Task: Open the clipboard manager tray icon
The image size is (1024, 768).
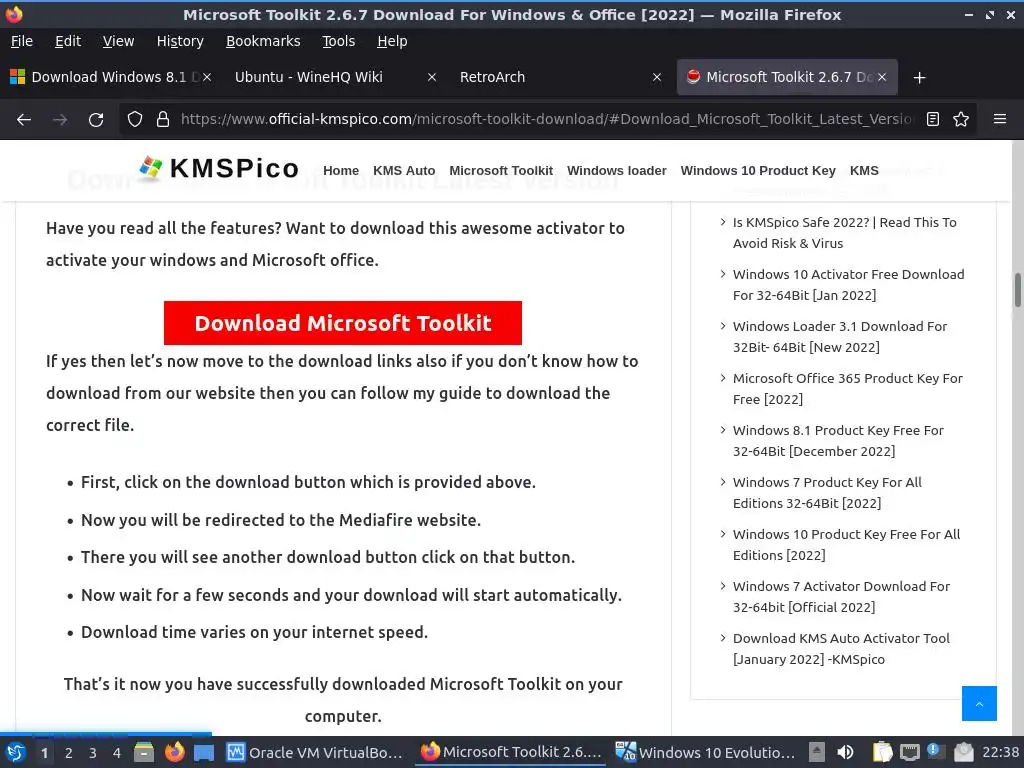Action: [882, 752]
